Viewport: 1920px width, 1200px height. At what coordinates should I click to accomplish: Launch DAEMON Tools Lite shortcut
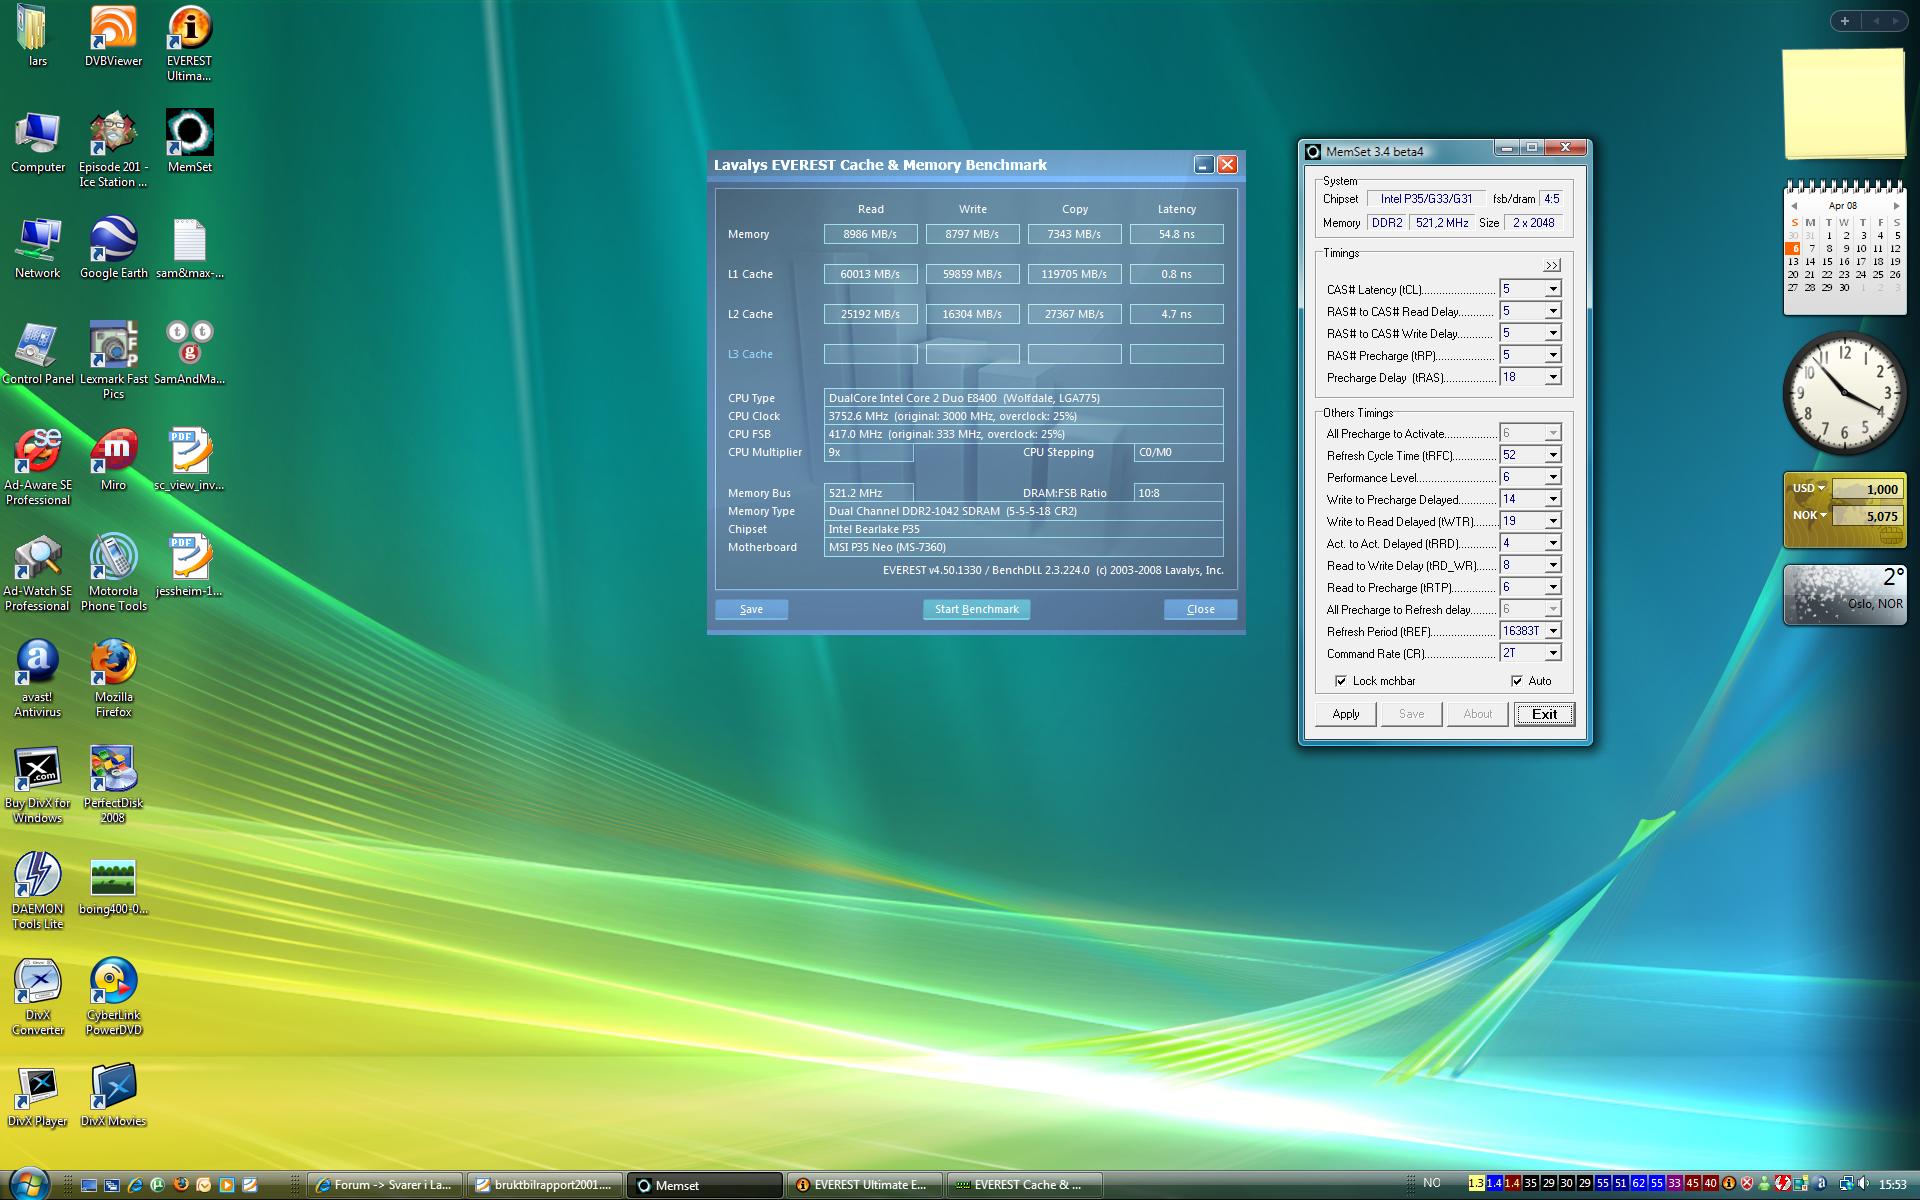(x=38, y=890)
